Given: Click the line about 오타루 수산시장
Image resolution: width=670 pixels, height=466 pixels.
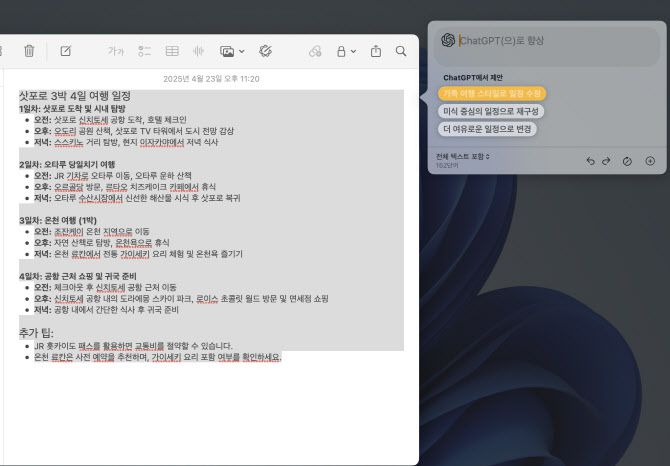Looking at the screenshot, I should click(x=137, y=198).
